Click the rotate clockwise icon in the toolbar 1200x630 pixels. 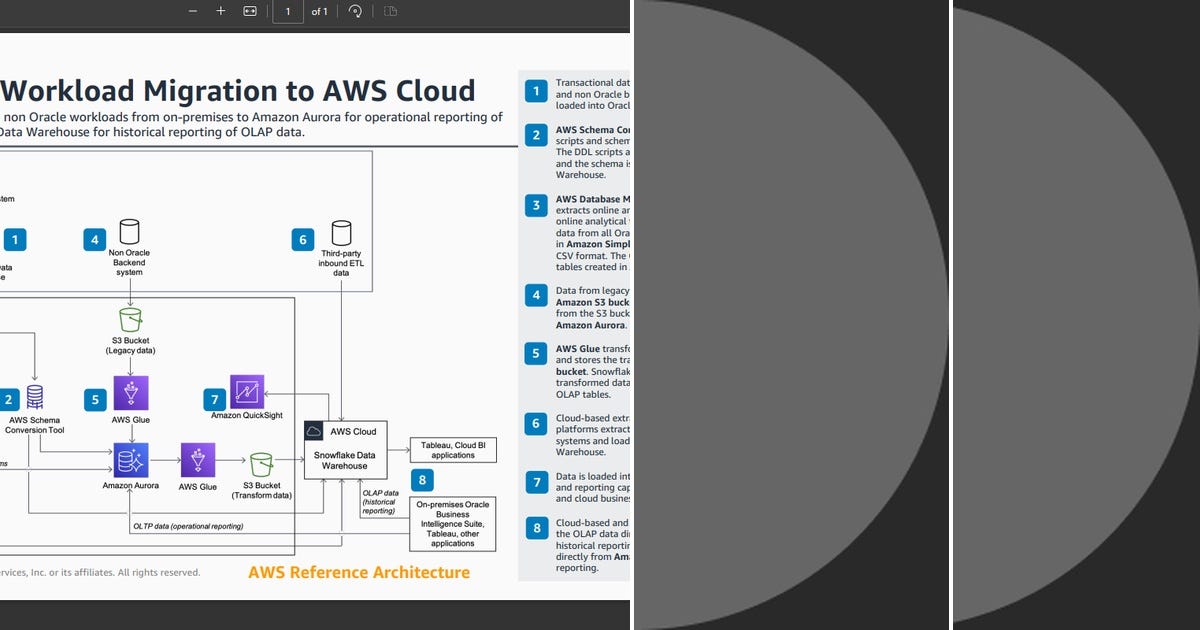pos(357,11)
